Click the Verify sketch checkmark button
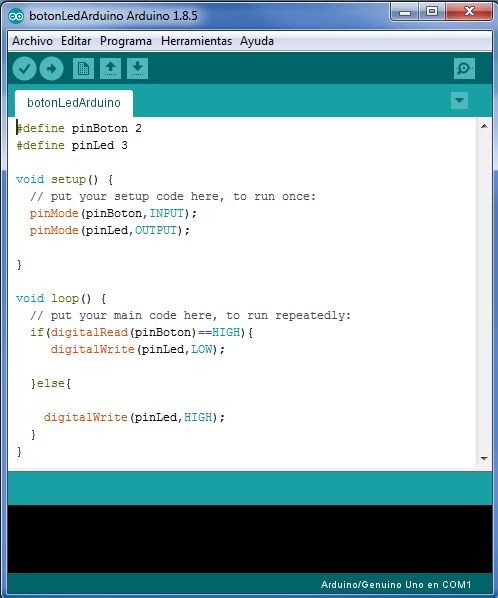498x598 pixels. click(x=24, y=69)
